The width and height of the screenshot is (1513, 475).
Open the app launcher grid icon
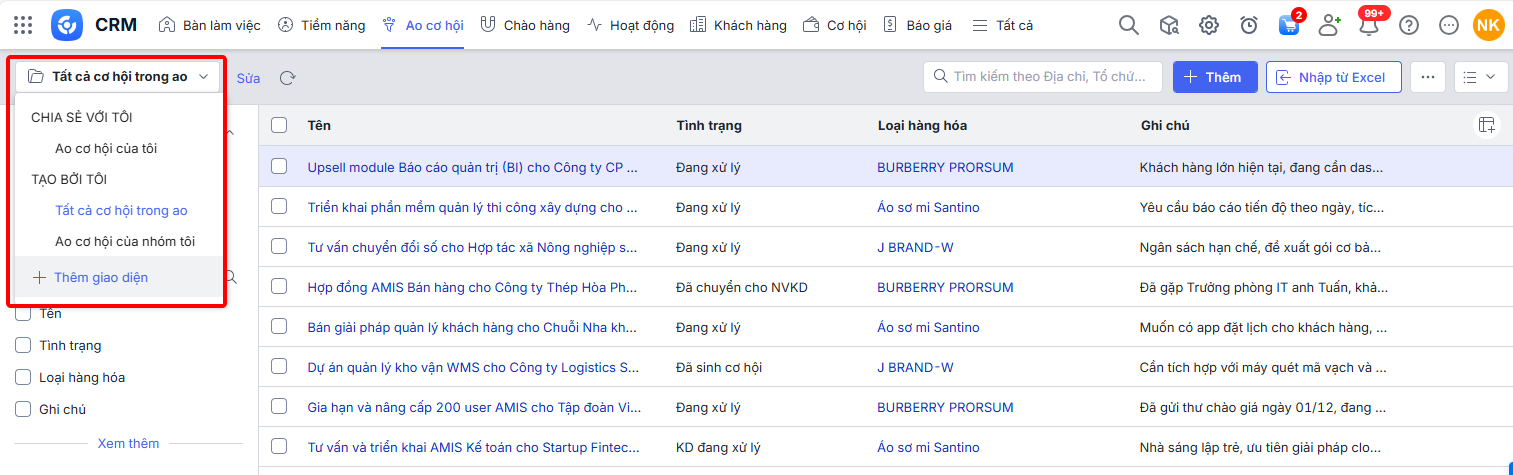(23, 25)
